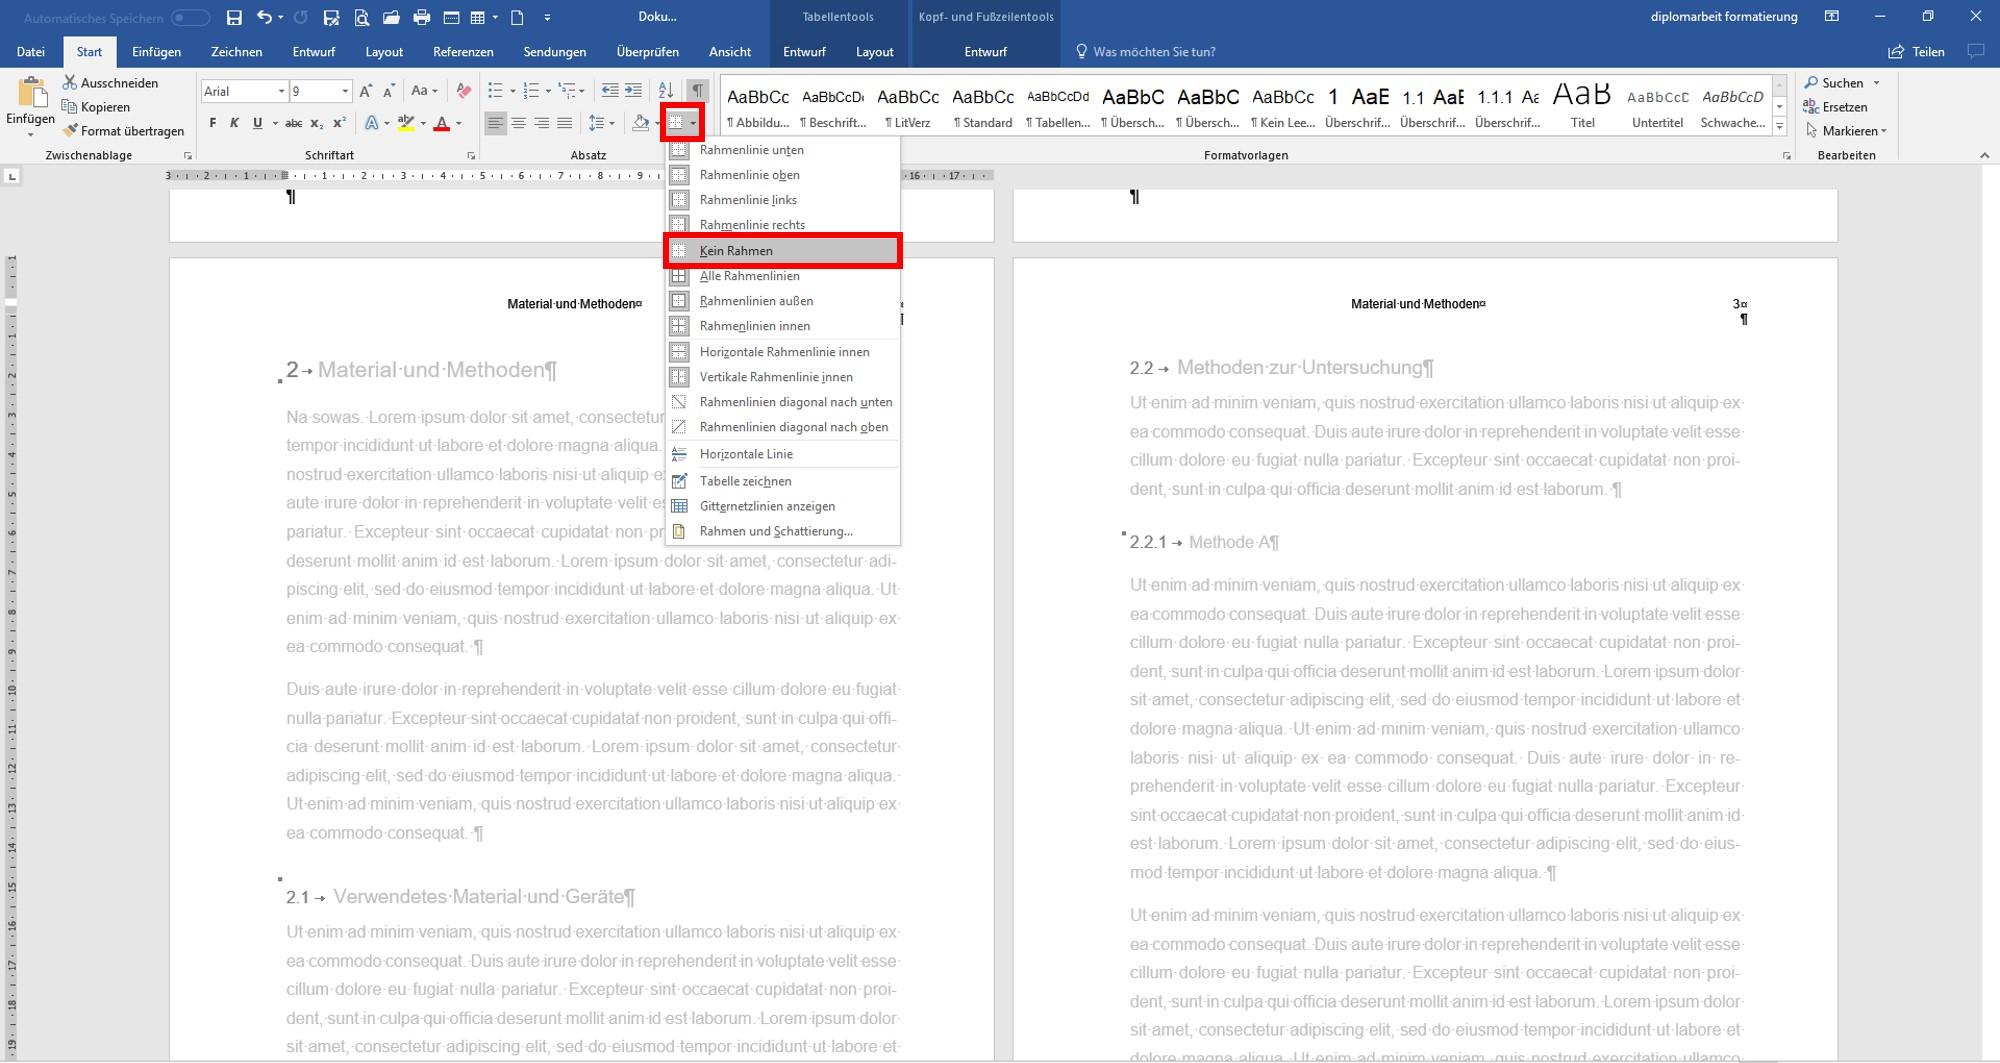This screenshot has width=2000, height=1063.
Task: Center the paragraph text
Action: pyautogui.click(x=518, y=123)
